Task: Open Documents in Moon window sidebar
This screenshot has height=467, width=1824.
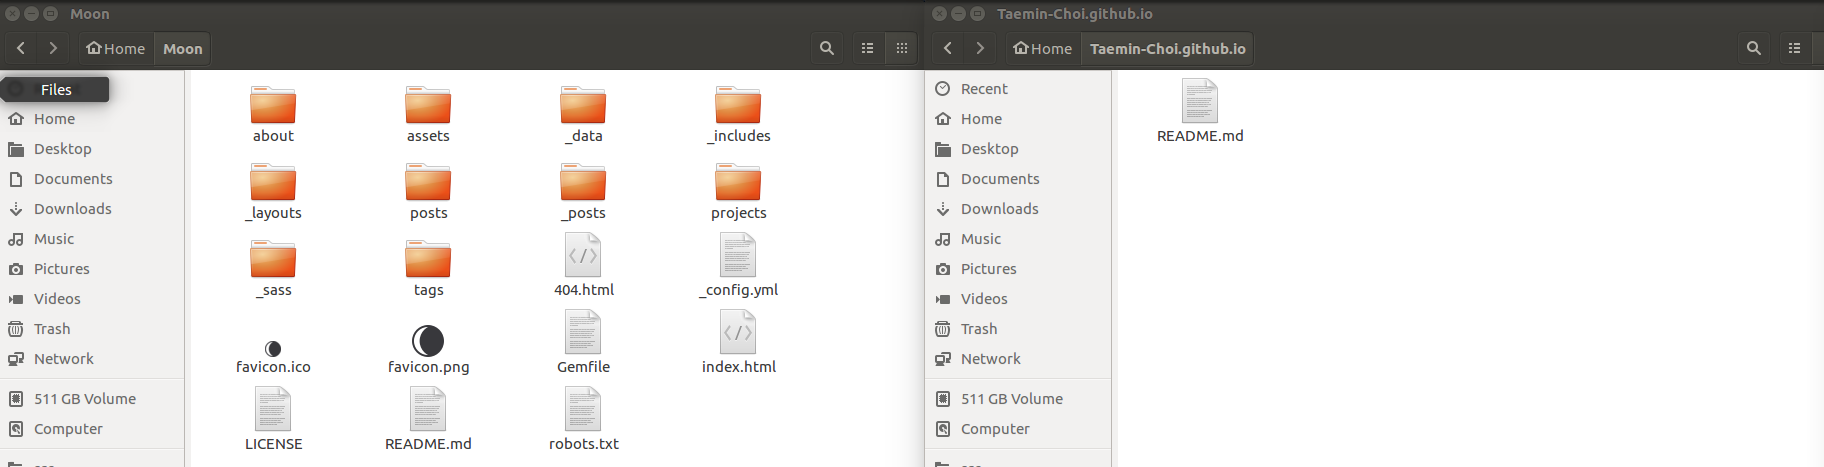Action: pos(92,179)
